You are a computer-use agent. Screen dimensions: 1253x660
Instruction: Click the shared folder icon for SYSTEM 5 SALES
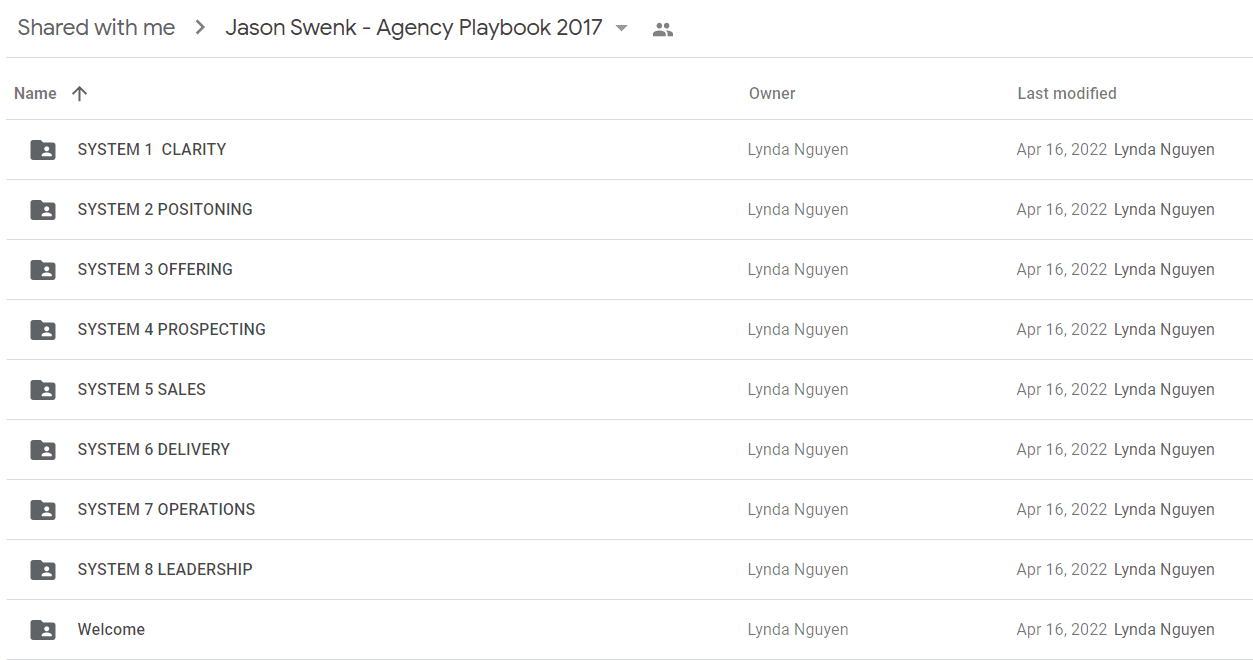tap(43, 390)
